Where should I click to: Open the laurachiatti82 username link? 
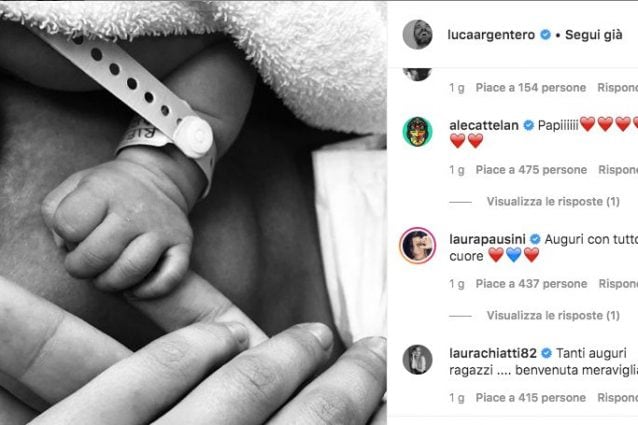click(x=493, y=353)
